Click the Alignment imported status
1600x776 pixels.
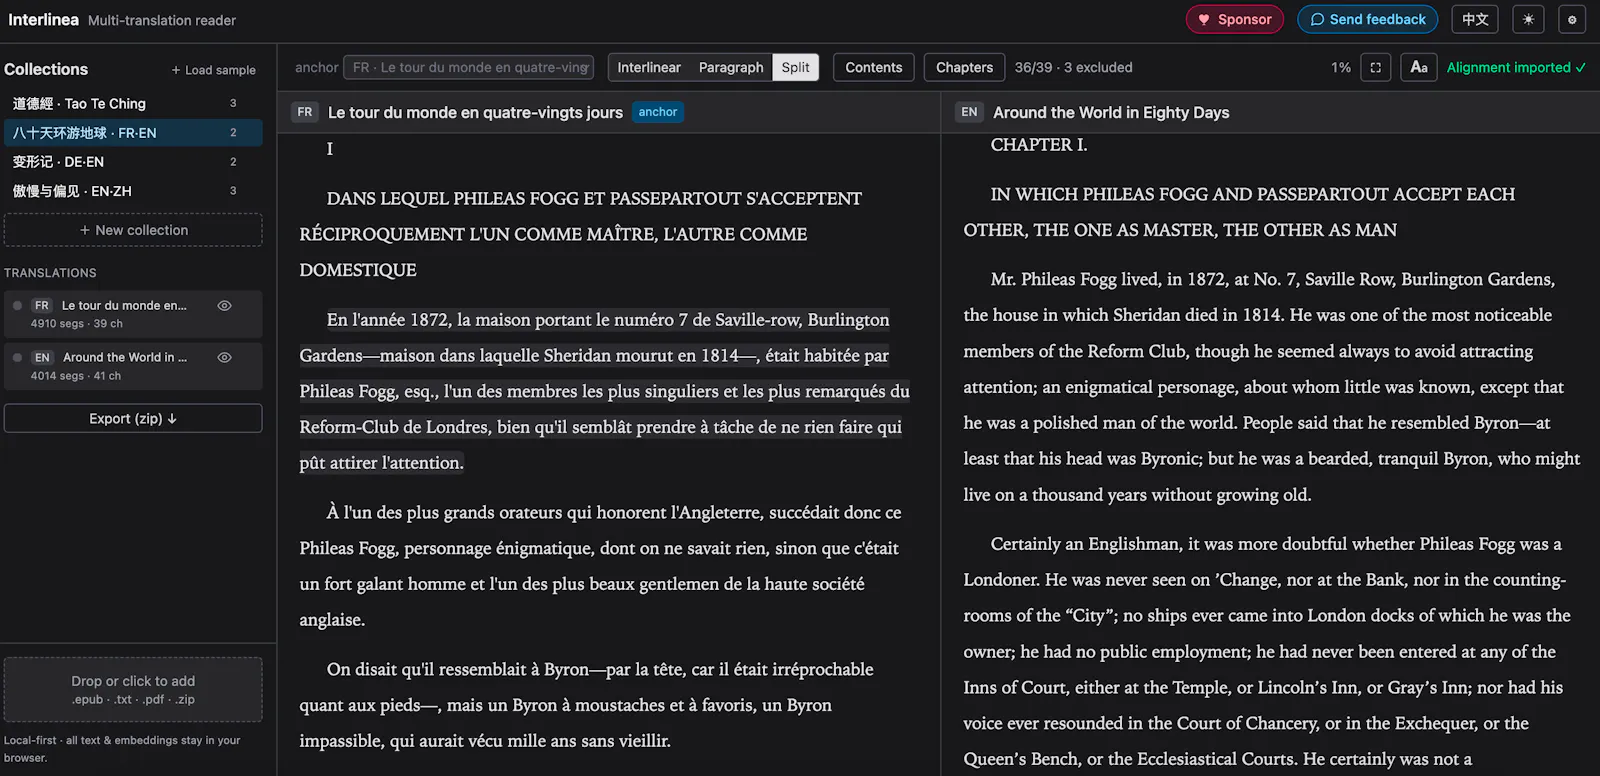pyautogui.click(x=1516, y=68)
